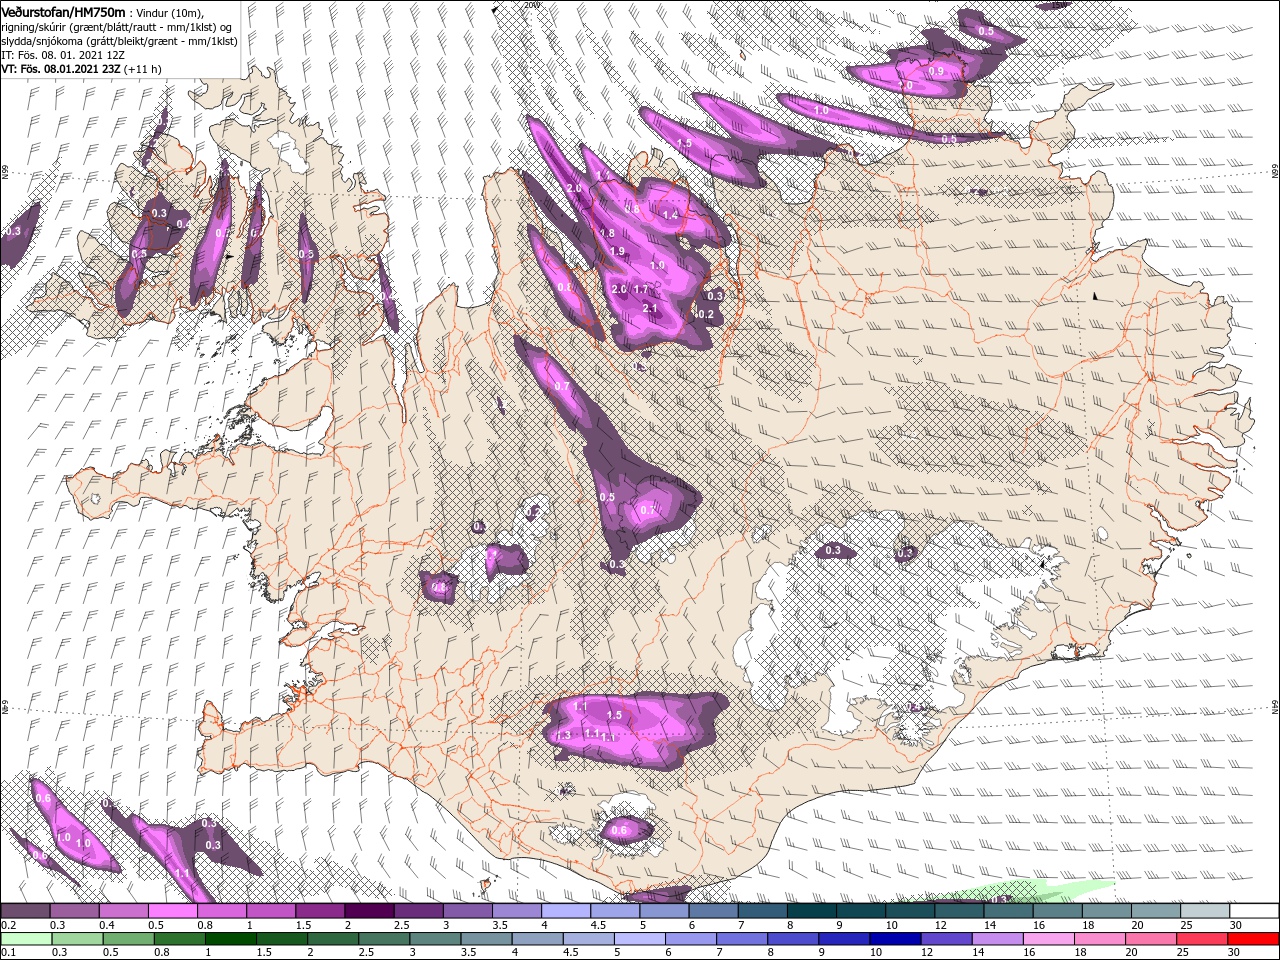
Task: Click the 2.1 snowfall value on the northern coast
Action: [x=649, y=308]
